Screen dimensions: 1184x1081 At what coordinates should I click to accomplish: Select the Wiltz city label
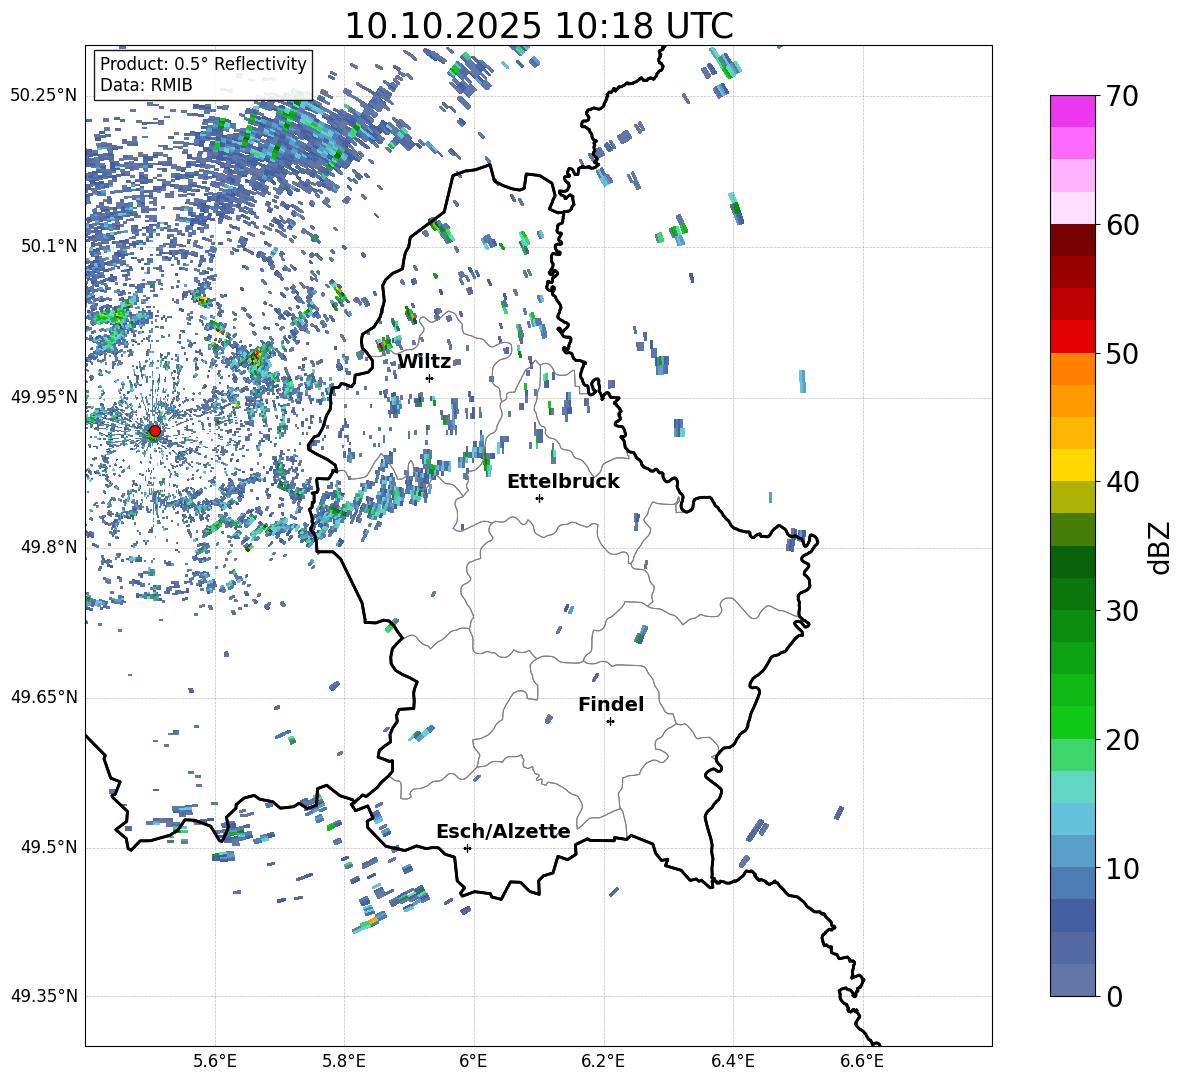tap(424, 361)
